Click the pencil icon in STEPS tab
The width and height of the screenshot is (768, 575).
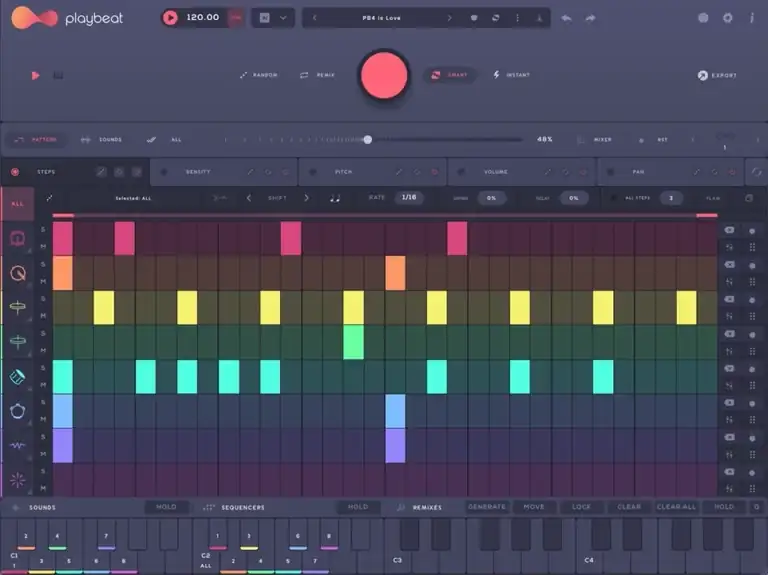[101, 171]
